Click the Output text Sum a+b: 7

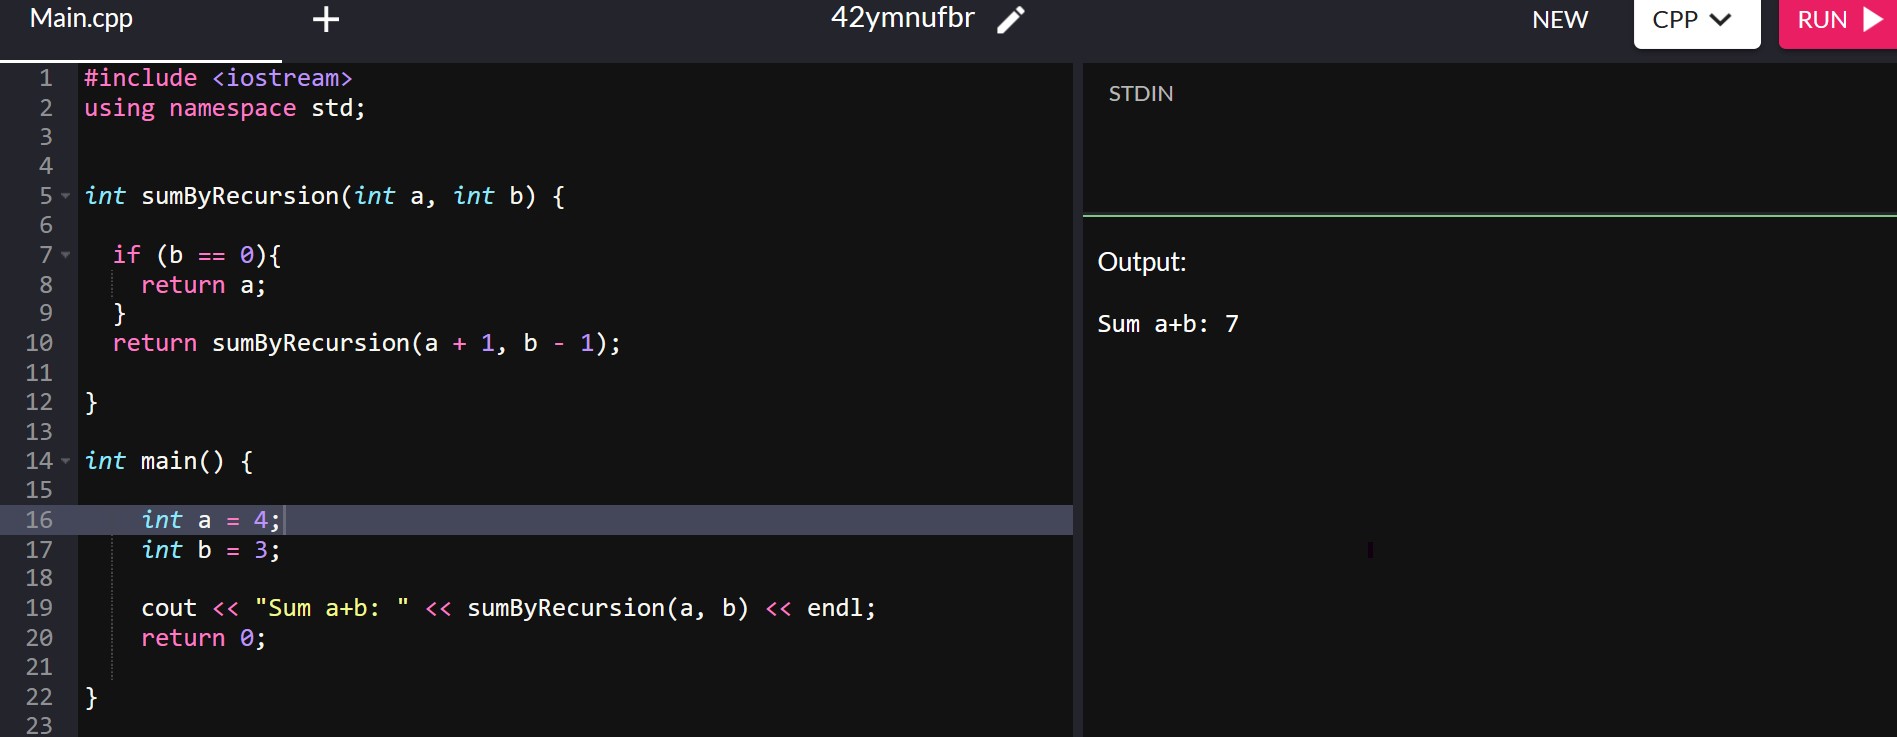[1168, 324]
